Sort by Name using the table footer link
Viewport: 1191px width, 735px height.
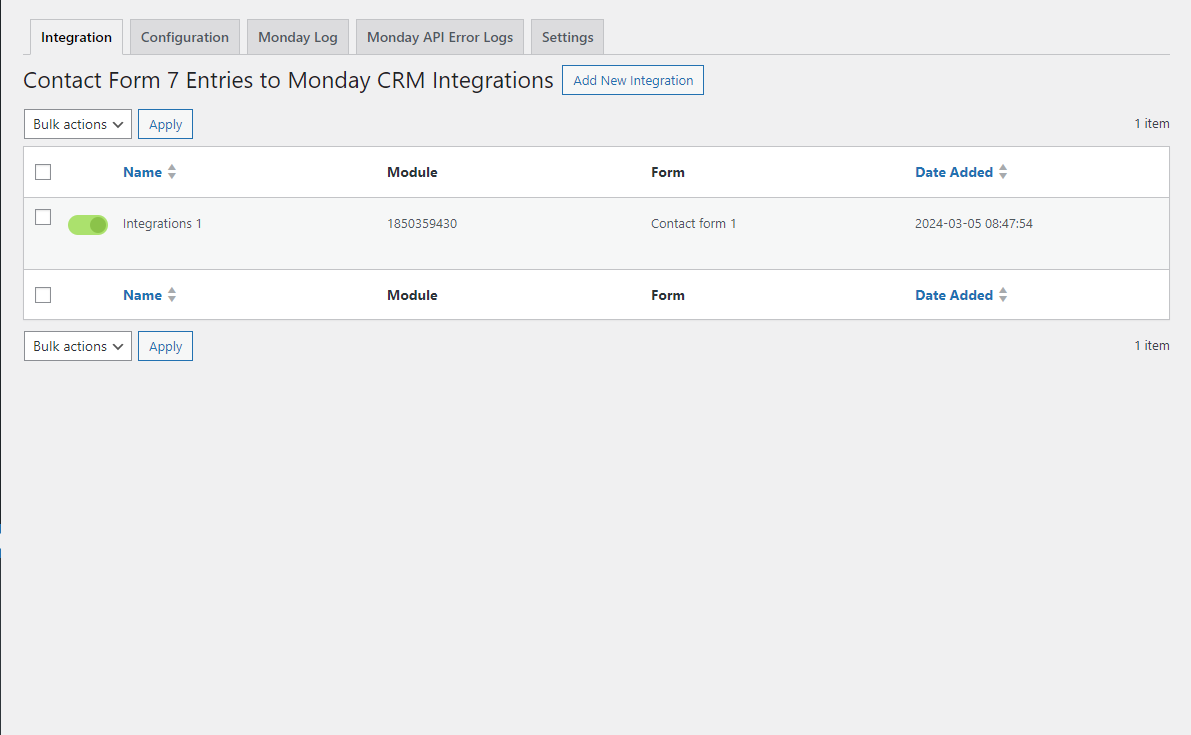(x=150, y=295)
